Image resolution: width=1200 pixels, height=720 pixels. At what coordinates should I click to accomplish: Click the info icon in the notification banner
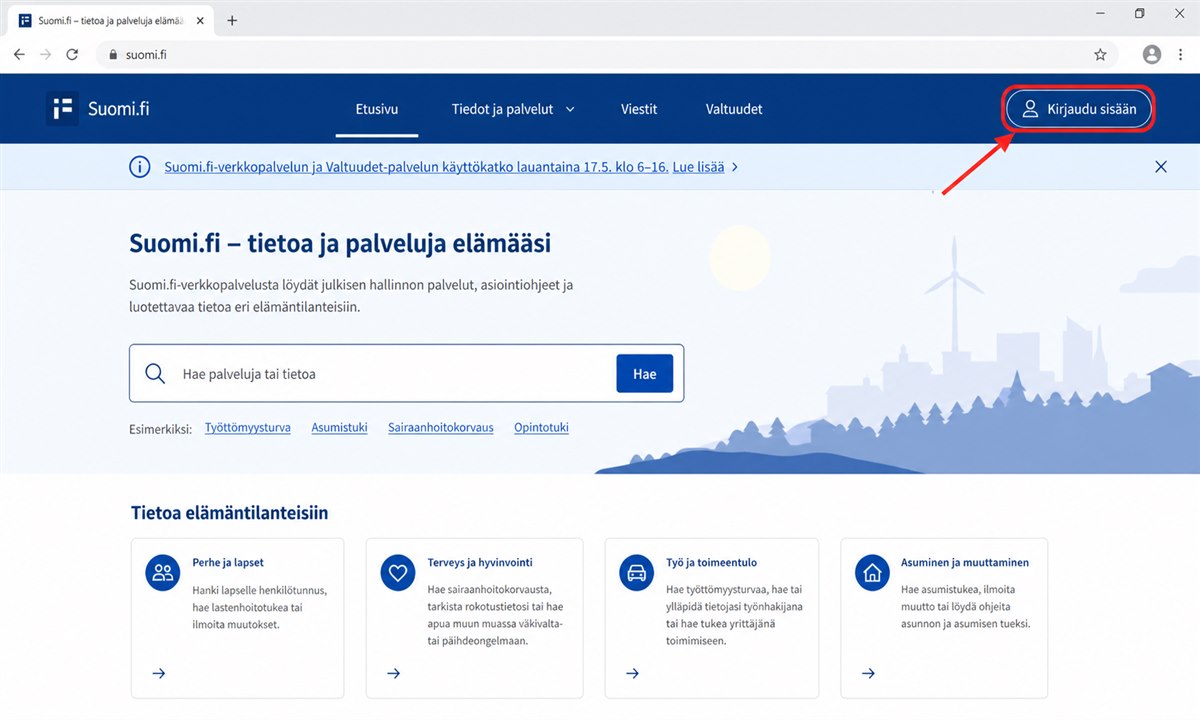pyautogui.click(x=140, y=167)
